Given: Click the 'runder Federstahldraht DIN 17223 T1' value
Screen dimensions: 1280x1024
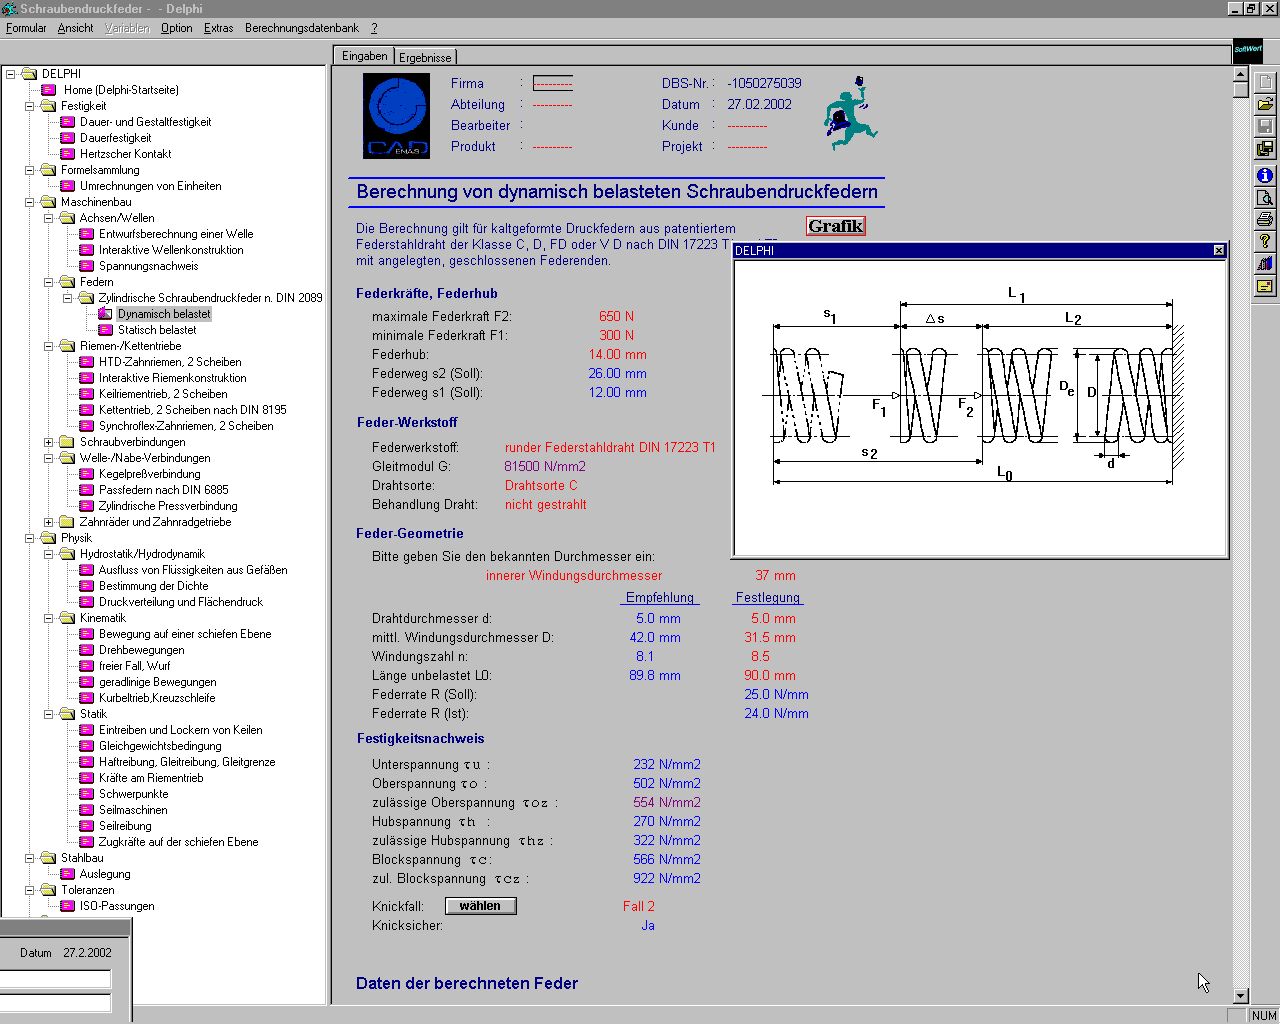Looking at the screenshot, I should tap(610, 447).
